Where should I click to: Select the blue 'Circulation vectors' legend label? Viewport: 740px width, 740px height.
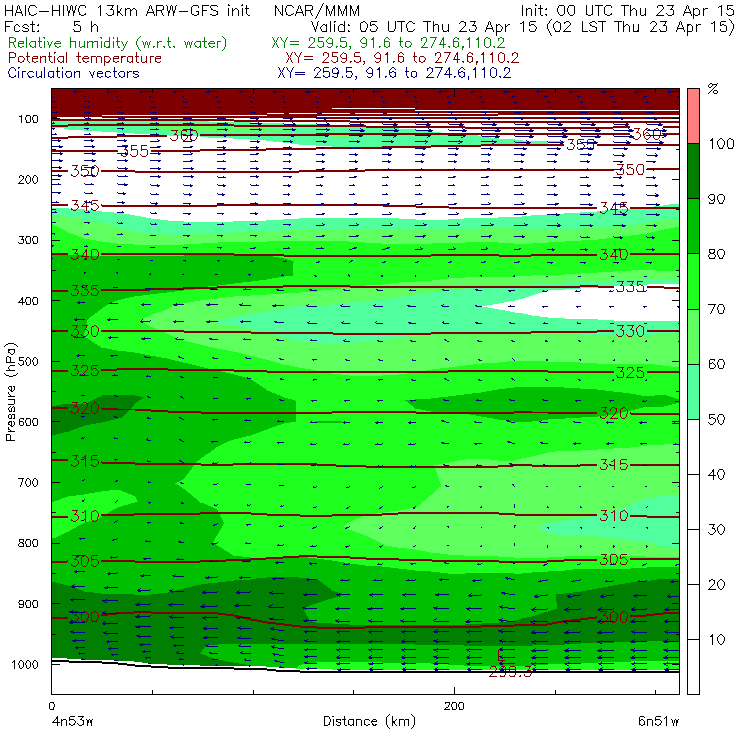pos(74,73)
